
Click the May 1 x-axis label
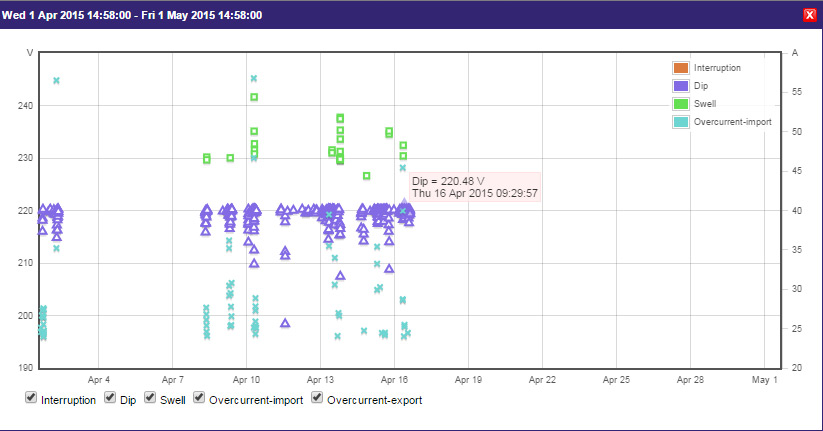tap(764, 381)
